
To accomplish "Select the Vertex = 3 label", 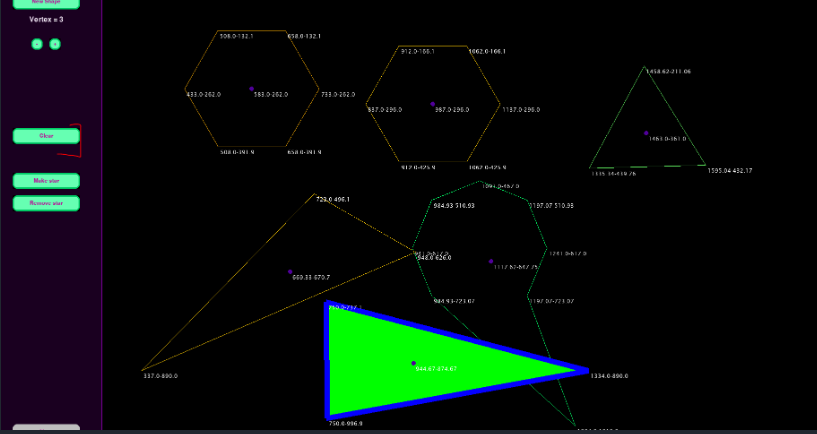I will (x=46, y=19).
